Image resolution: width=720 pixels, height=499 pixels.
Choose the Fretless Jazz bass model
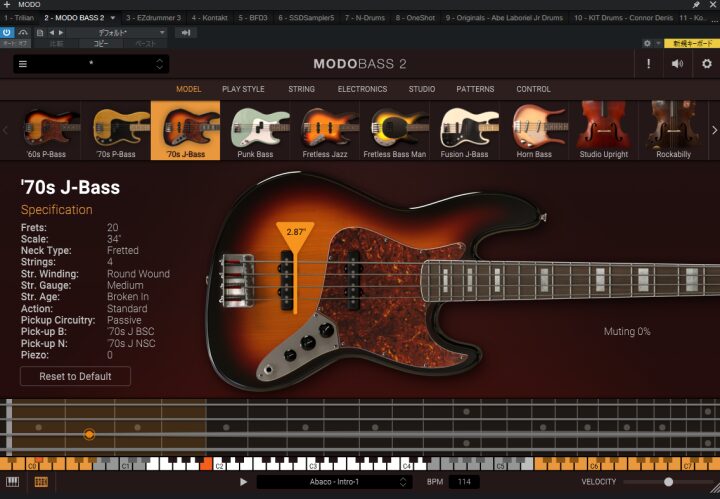click(x=325, y=130)
